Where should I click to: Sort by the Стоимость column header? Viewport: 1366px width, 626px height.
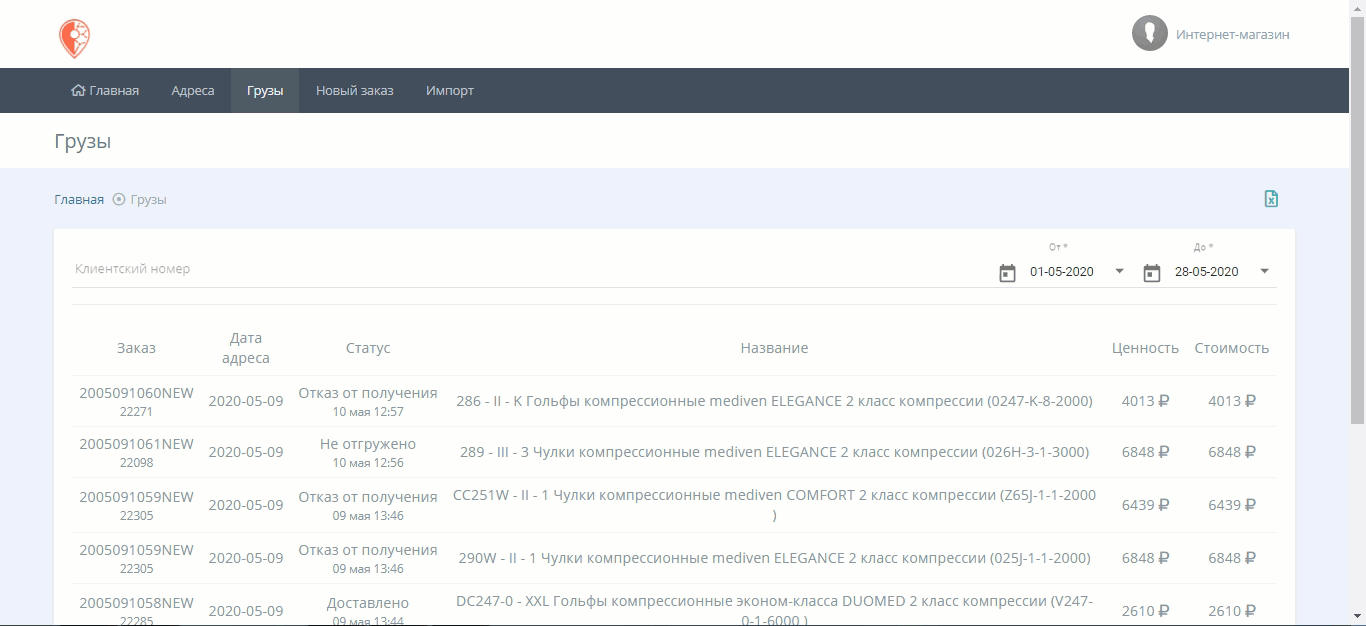coord(1232,348)
